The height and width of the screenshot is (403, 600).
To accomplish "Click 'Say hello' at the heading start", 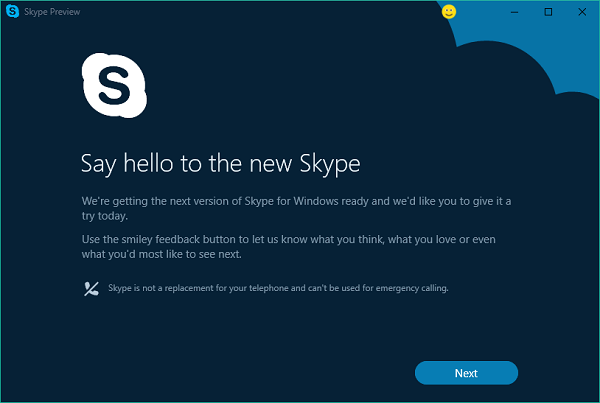I will (x=116, y=162).
